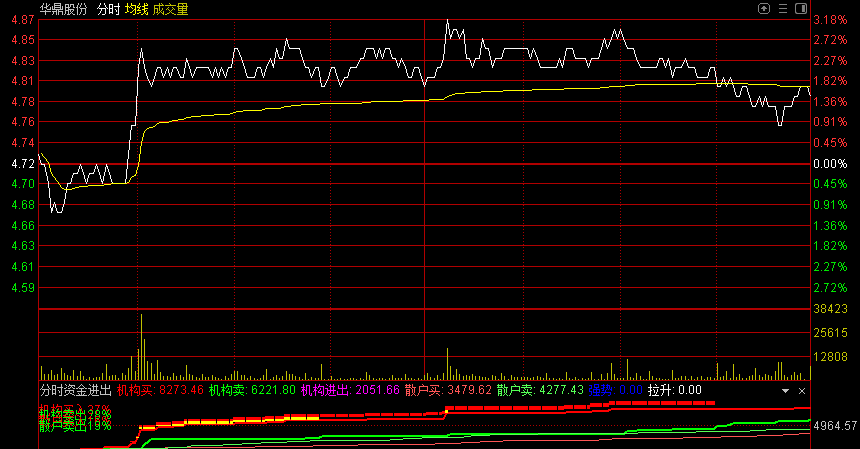Screen dimensions: 860x449
Task: Click the 成交量 volume label
Action: pyautogui.click(x=170, y=9)
